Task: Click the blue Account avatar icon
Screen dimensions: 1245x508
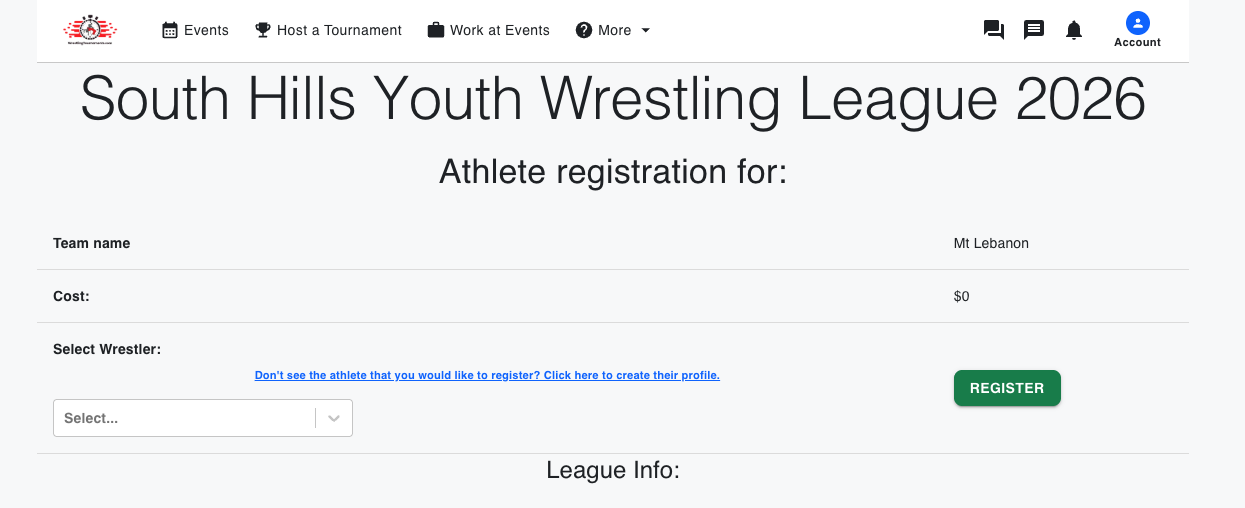Action: point(1137,23)
